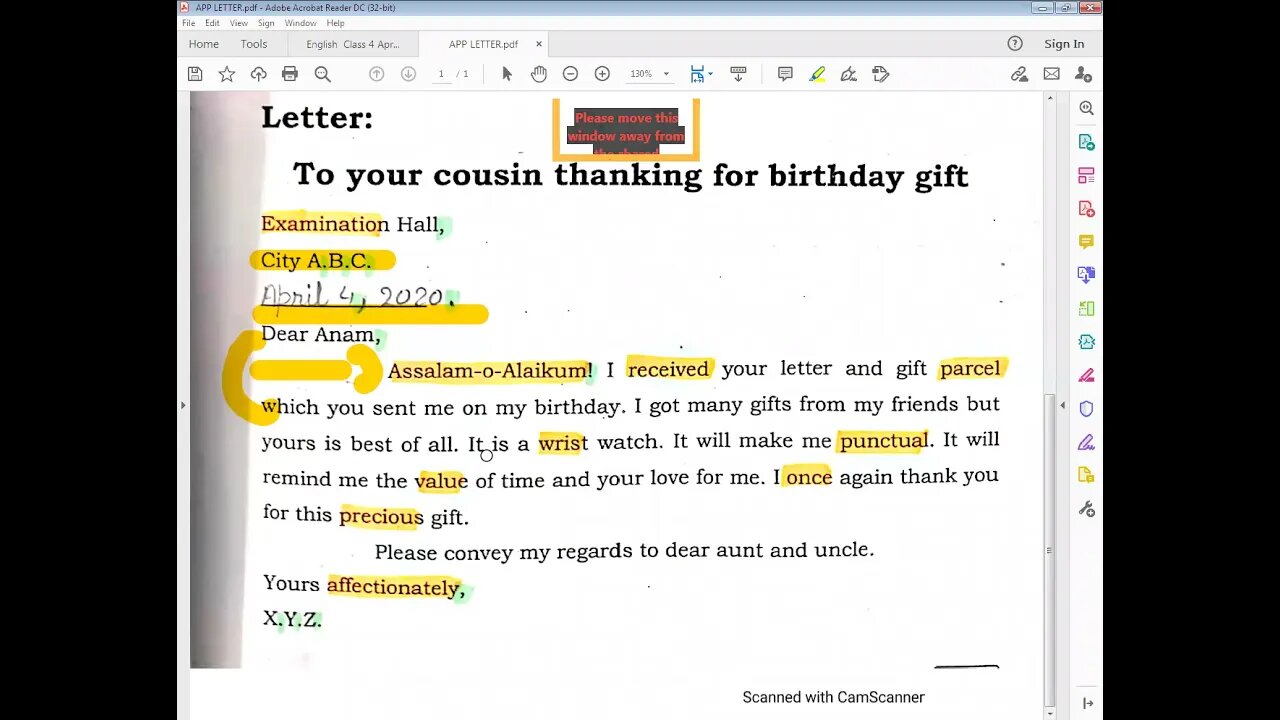Image resolution: width=1280 pixels, height=720 pixels.
Task: Open the Edit menu
Action: [212, 23]
